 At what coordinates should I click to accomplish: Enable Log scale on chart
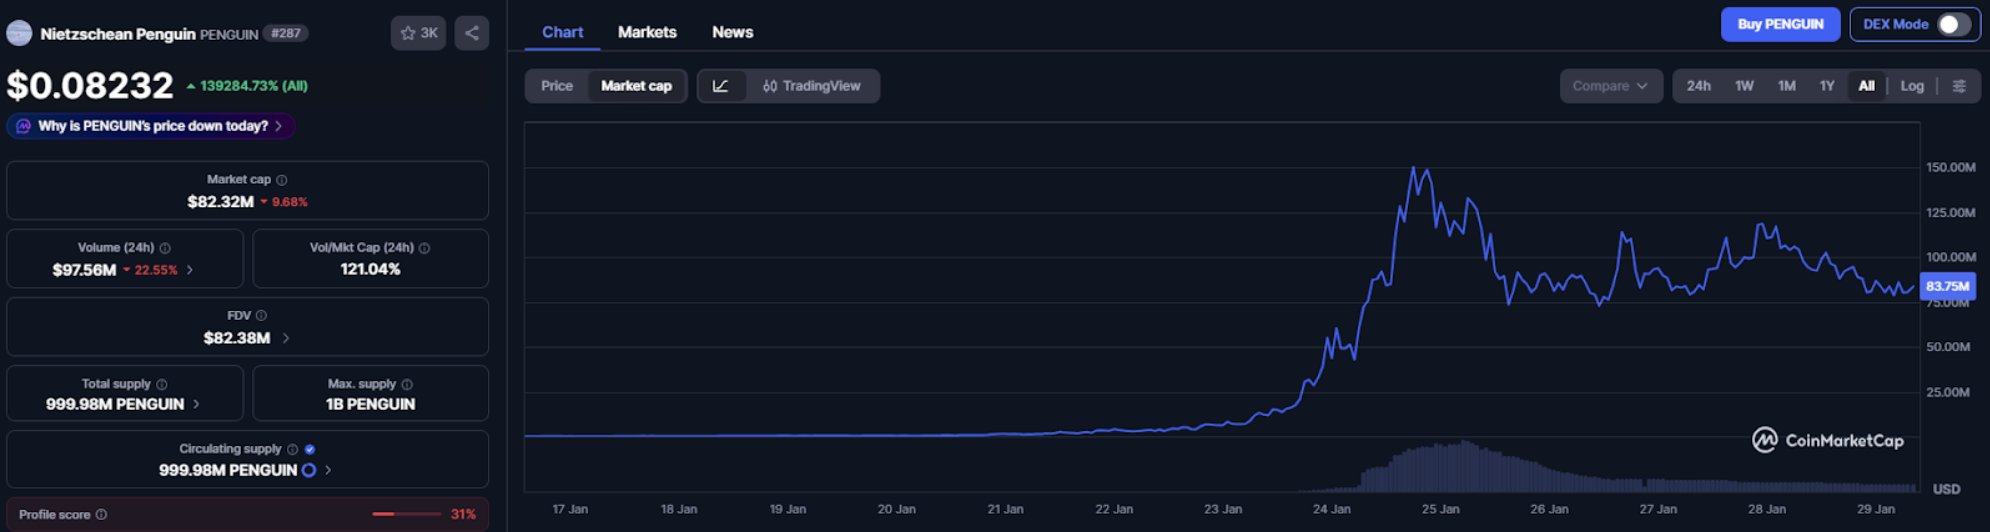pyautogui.click(x=1911, y=86)
